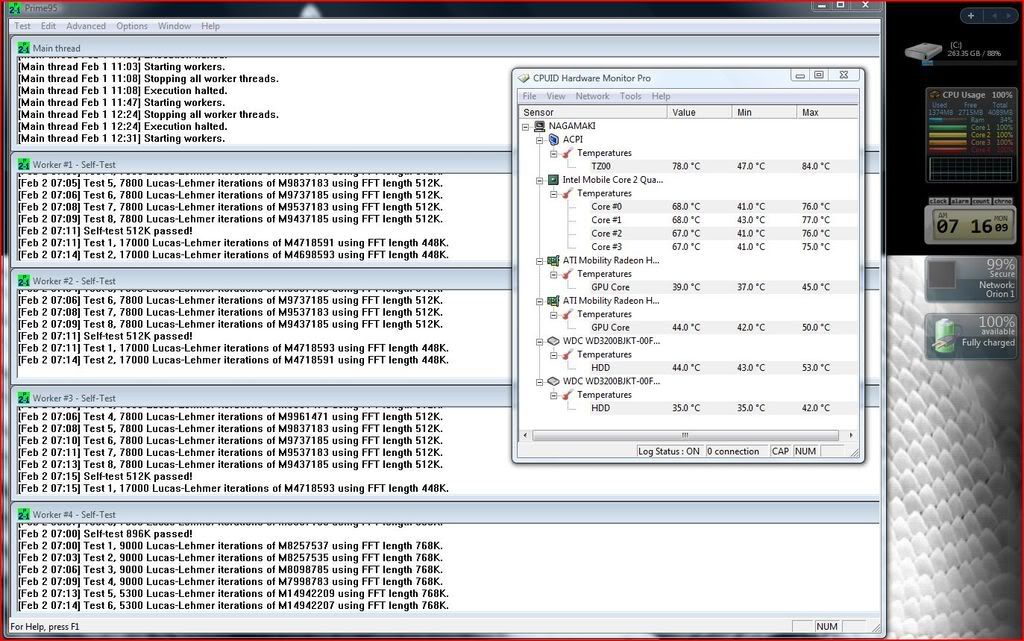
Task: Click the graphics card icon of the ATI entry above 39.0 °C
Action: tap(553, 260)
